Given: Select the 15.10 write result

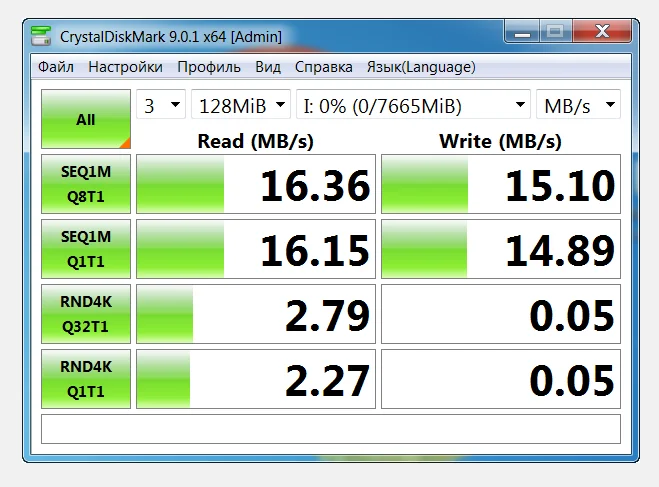Looking at the screenshot, I should 501,184.
